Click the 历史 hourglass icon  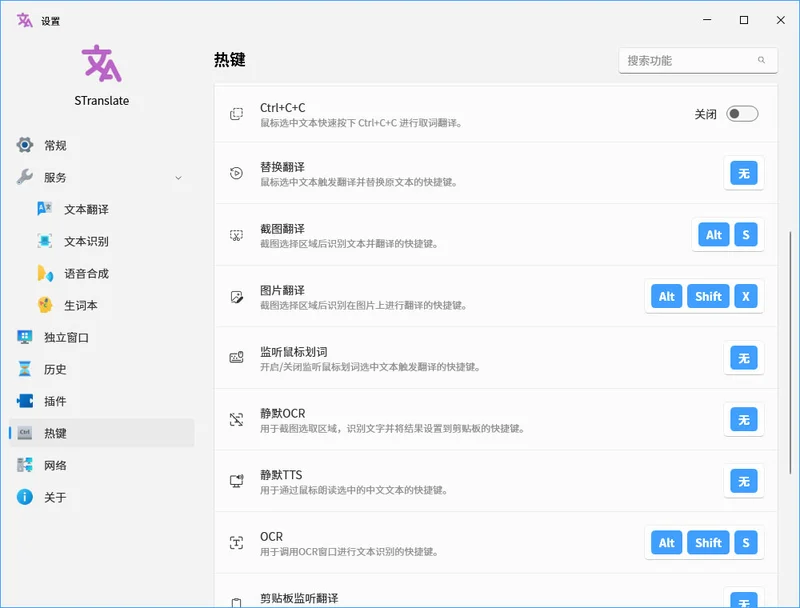pyautogui.click(x=24, y=369)
